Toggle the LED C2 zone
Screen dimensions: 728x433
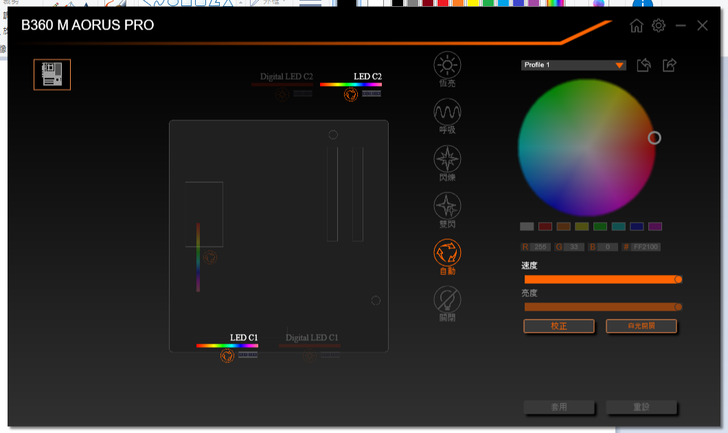point(351,94)
